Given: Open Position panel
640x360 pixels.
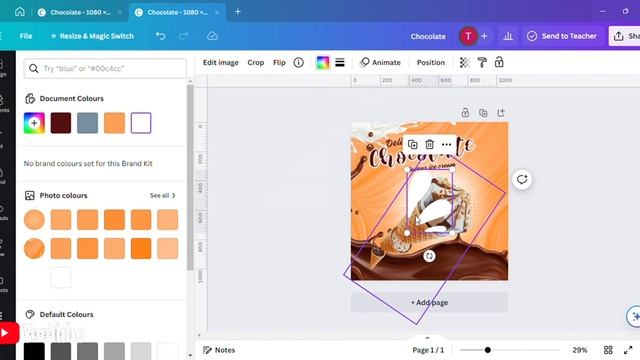Looking at the screenshot, I should pos(431,62).
